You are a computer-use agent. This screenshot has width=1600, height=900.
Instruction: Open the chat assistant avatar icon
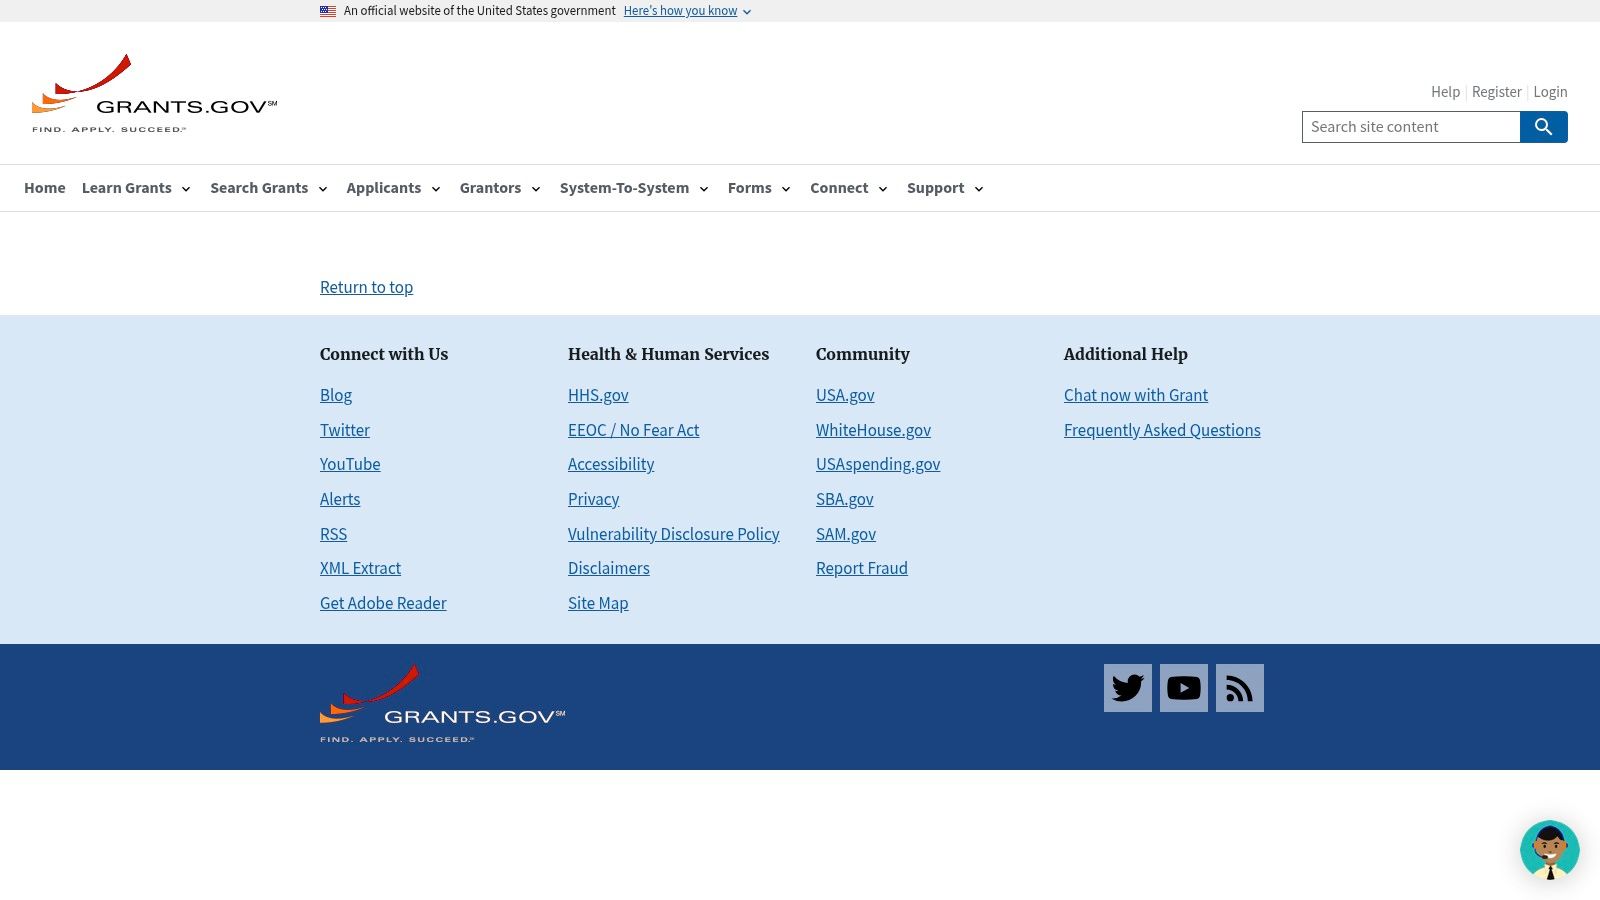[1550, 850]
